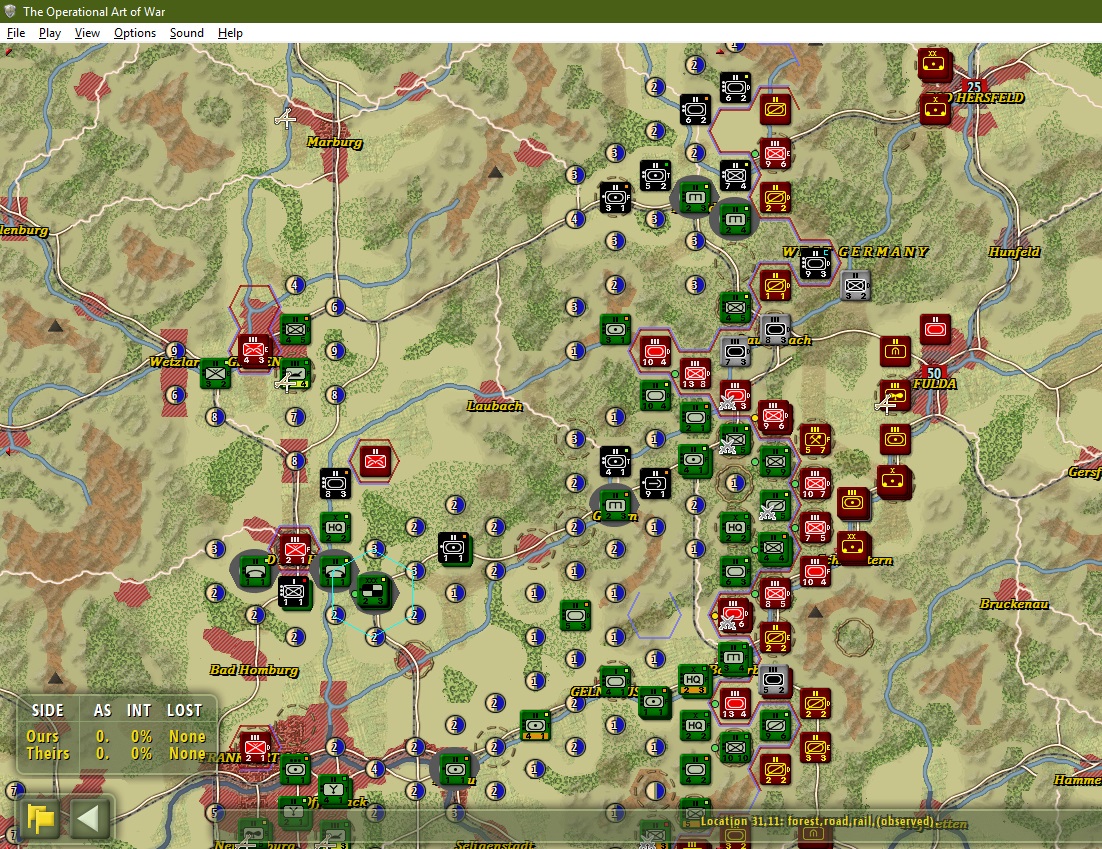Select black unit 9-3 near West Germany label
1102x849 pixels.
(x=815, y=264)
